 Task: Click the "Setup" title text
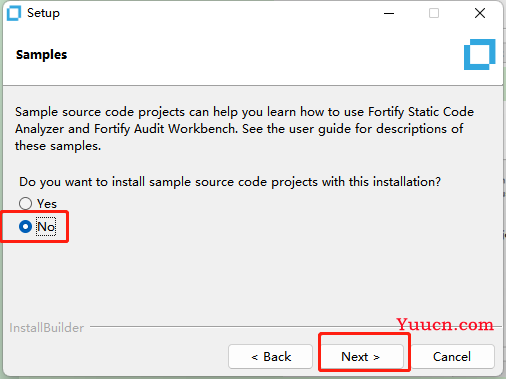pyautogui.click(x=43, y=13)
